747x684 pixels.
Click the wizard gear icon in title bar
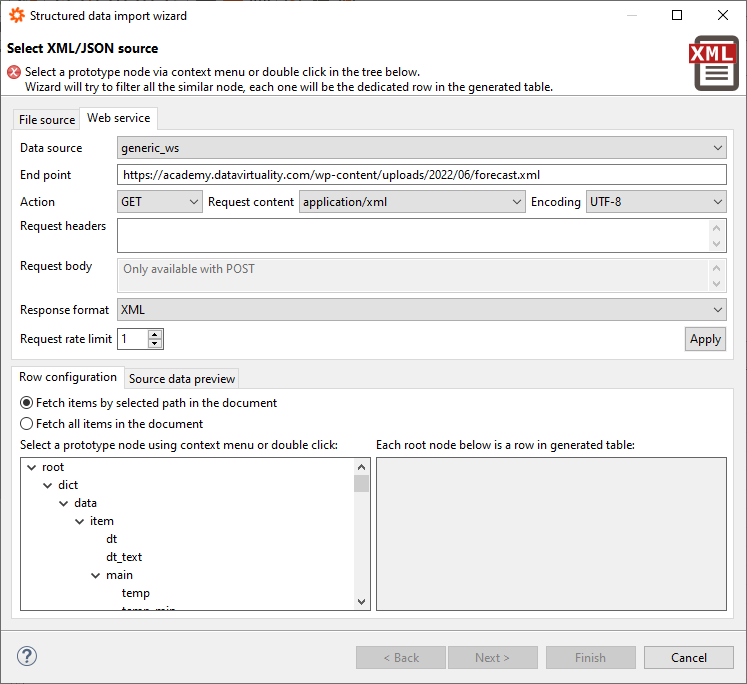(x=16, y=16)
